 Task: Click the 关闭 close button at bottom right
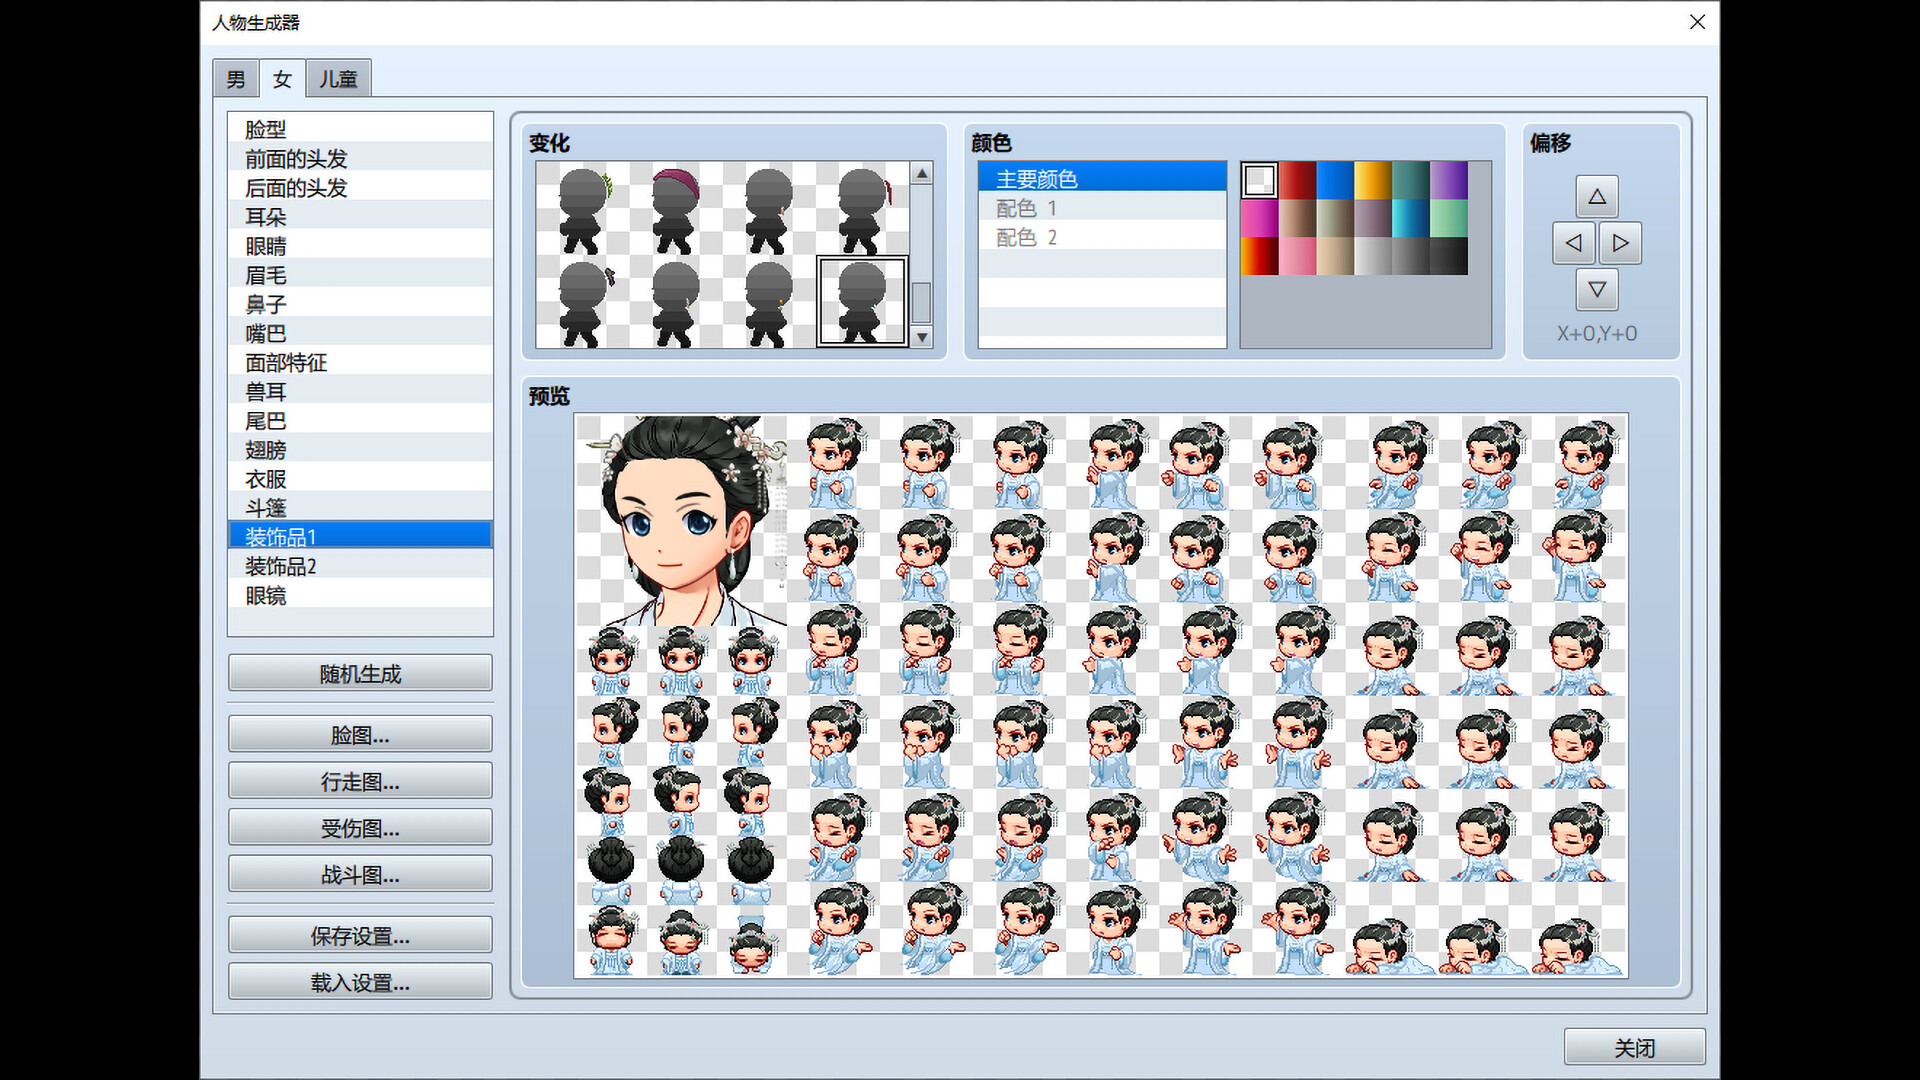click(1636, 1046)
